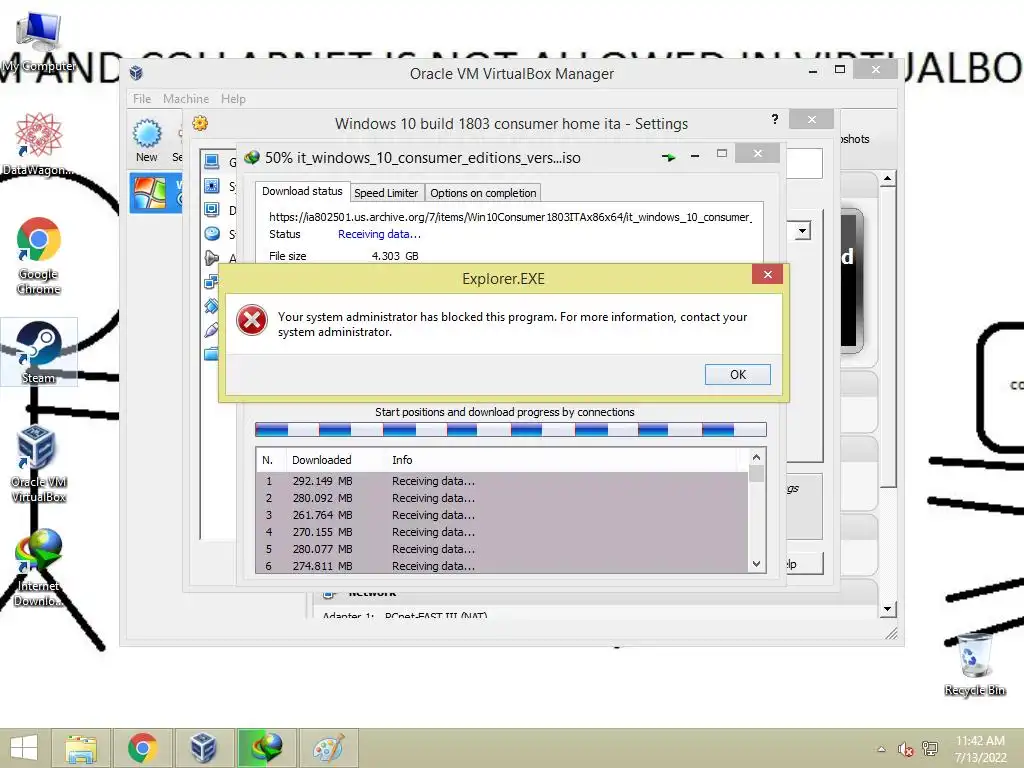
Task: Click the network icon in system tray
Action: 929,749
